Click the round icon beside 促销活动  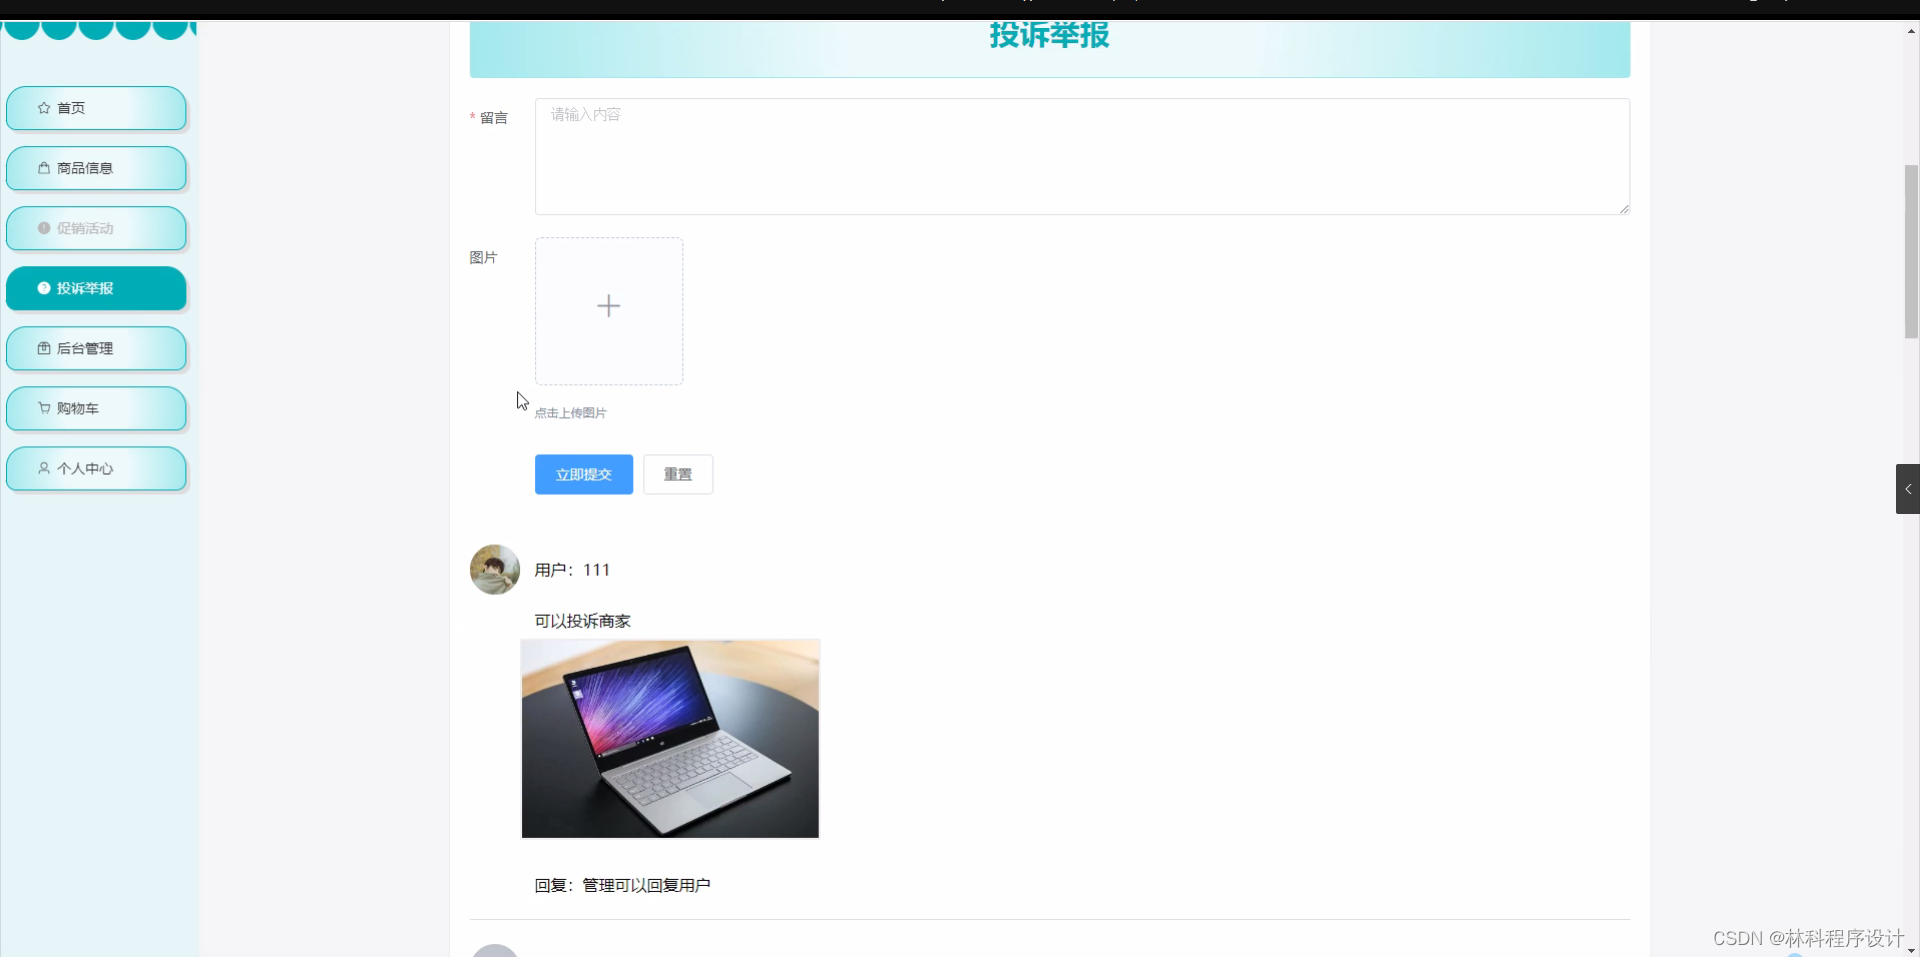point(44,228)
